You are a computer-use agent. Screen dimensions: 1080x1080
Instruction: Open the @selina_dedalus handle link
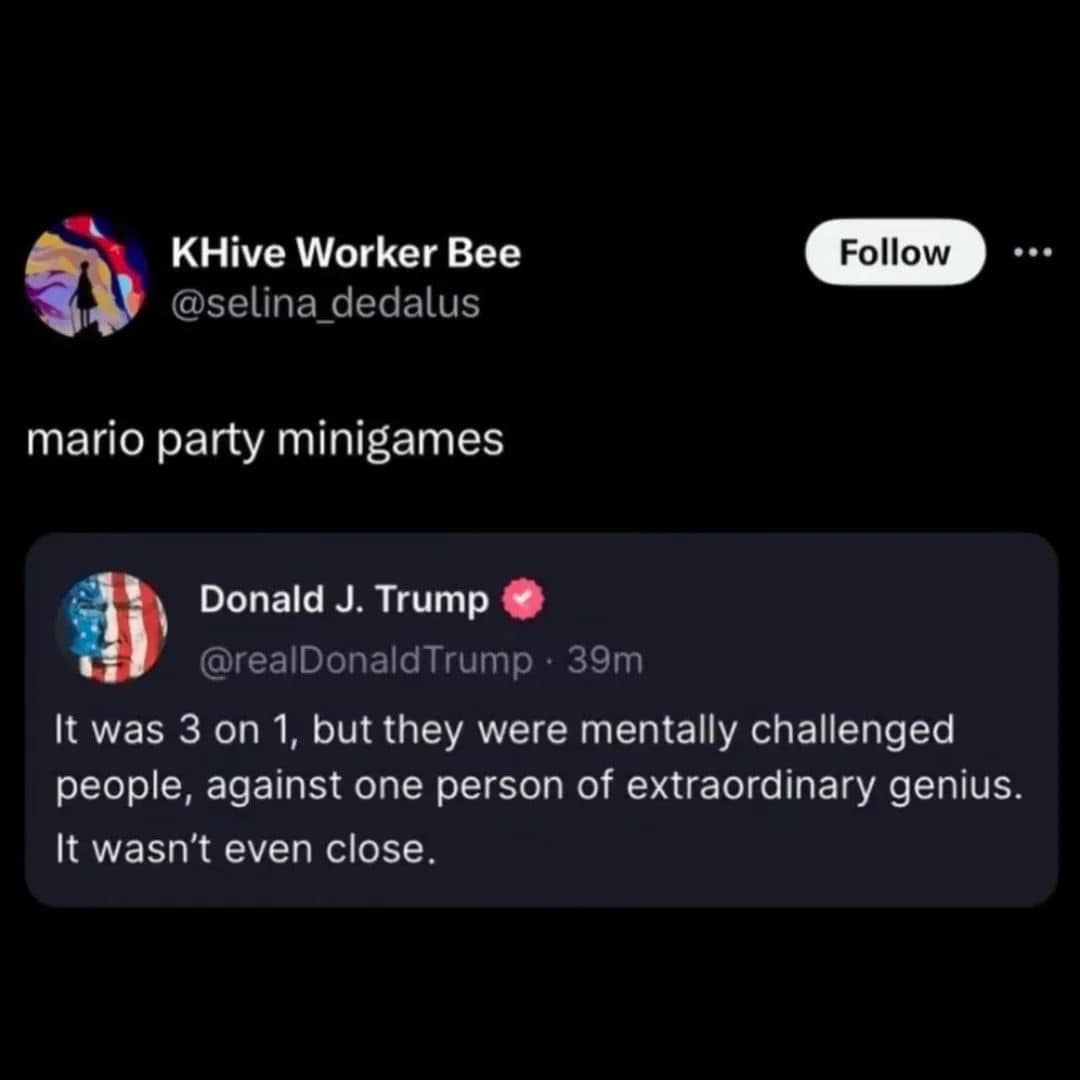click(325, 303)
